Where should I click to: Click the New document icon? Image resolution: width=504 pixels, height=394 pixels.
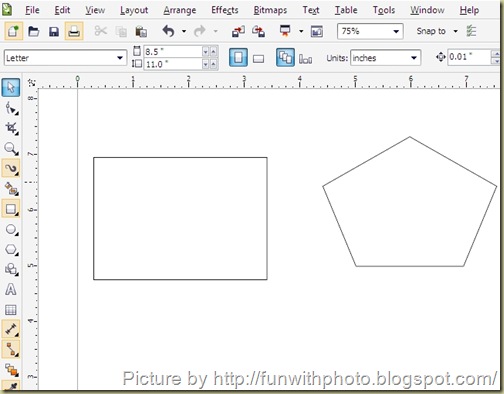13,31
